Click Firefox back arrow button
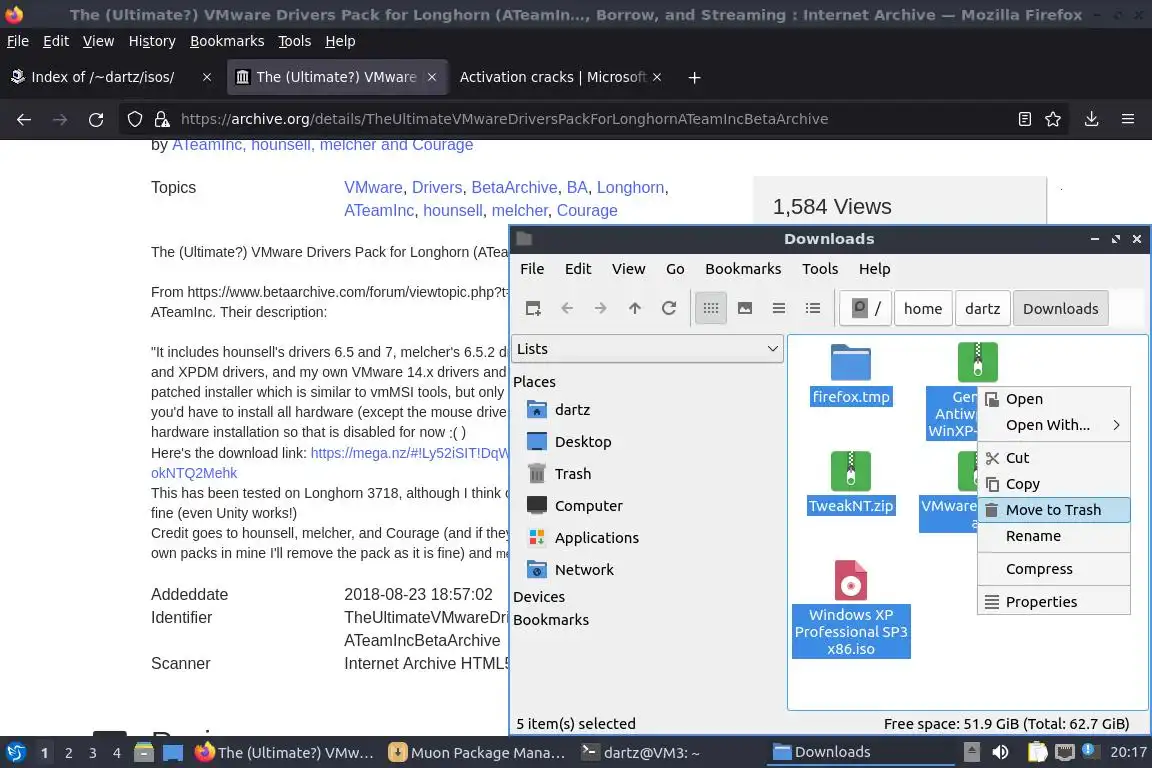The height and width of the screenshot is (768, 1152). [x=24, y=119]
